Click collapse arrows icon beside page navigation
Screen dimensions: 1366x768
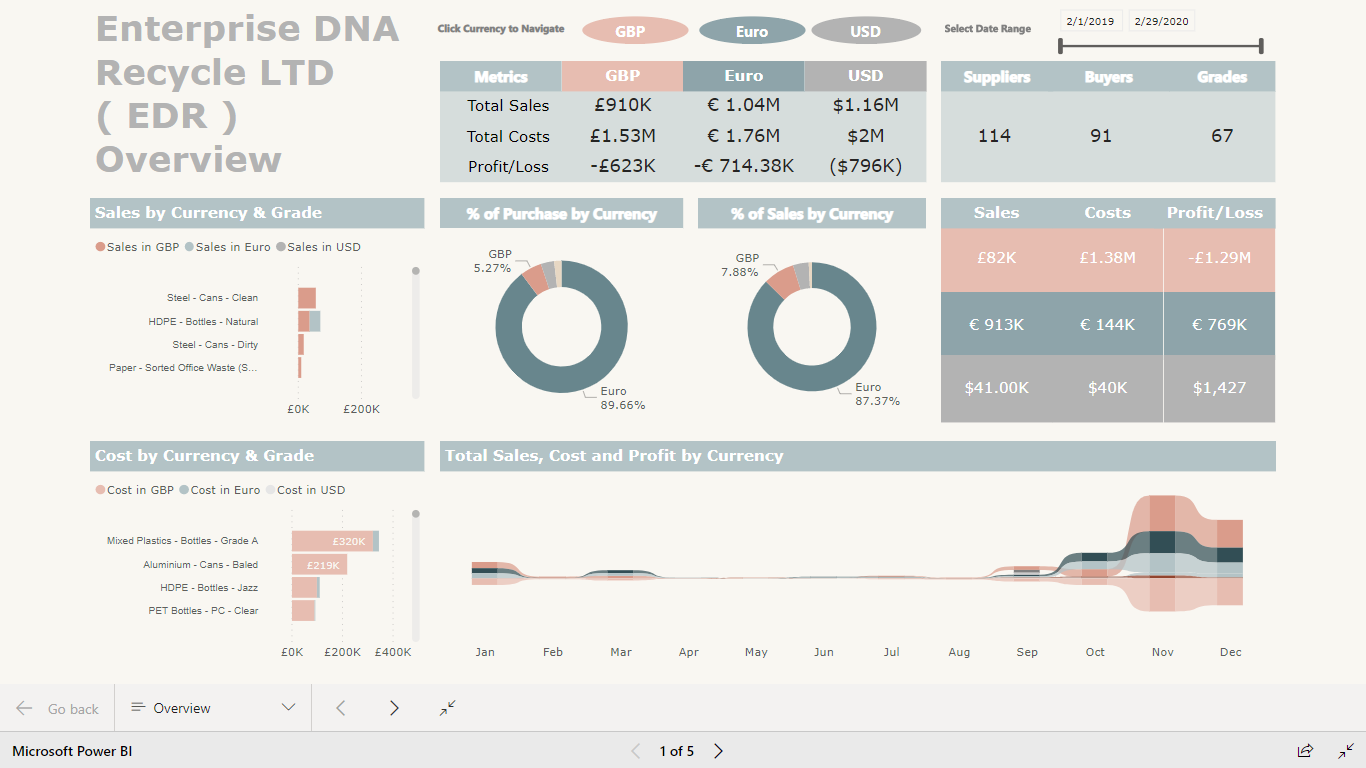point(447,708)
